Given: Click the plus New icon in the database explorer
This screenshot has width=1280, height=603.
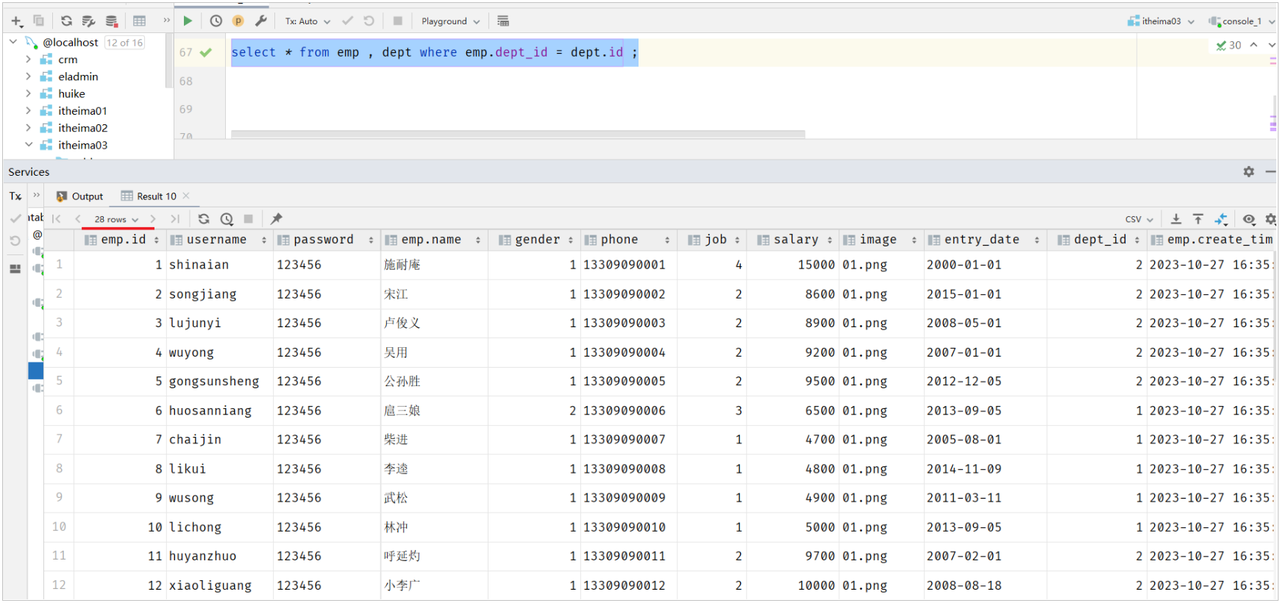Looking at the screenshot, I should tap(15, 21).
